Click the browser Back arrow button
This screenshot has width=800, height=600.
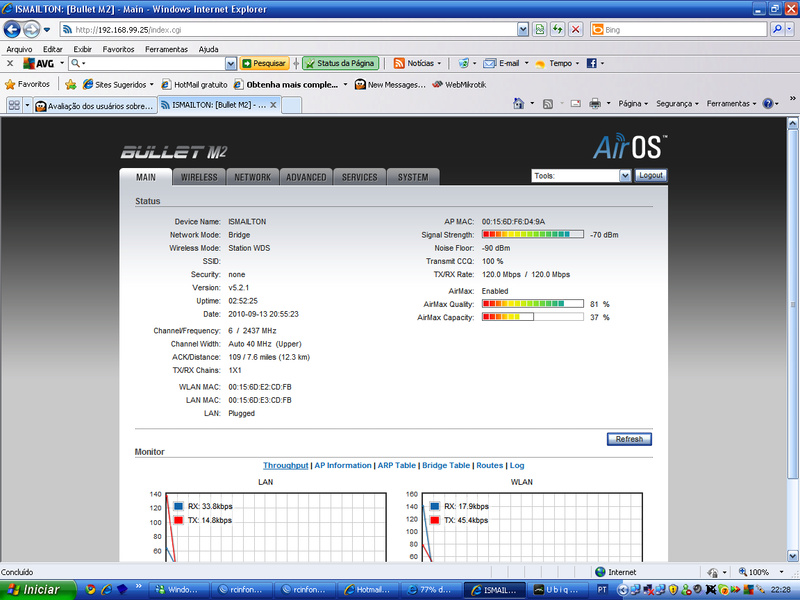point(12,30)
